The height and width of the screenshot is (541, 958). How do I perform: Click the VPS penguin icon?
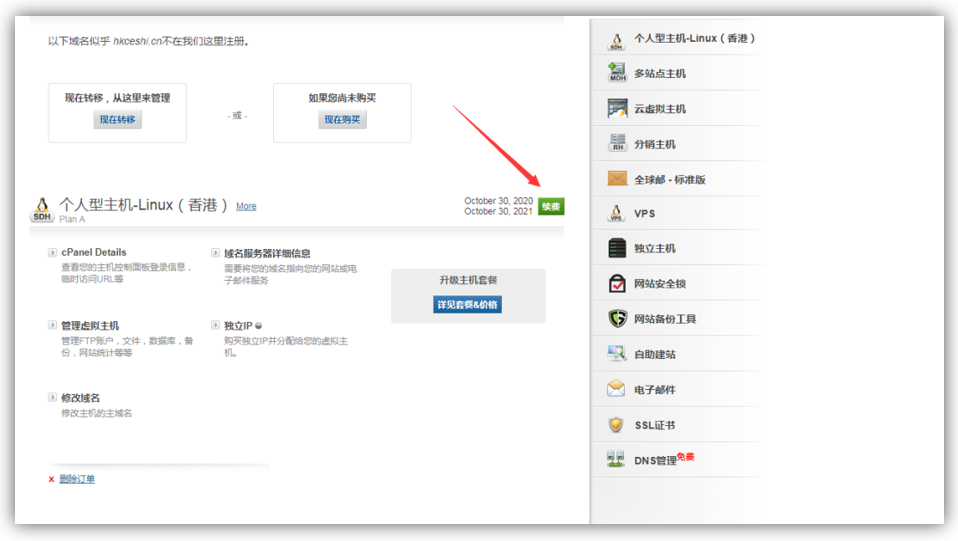click(616, 213)
